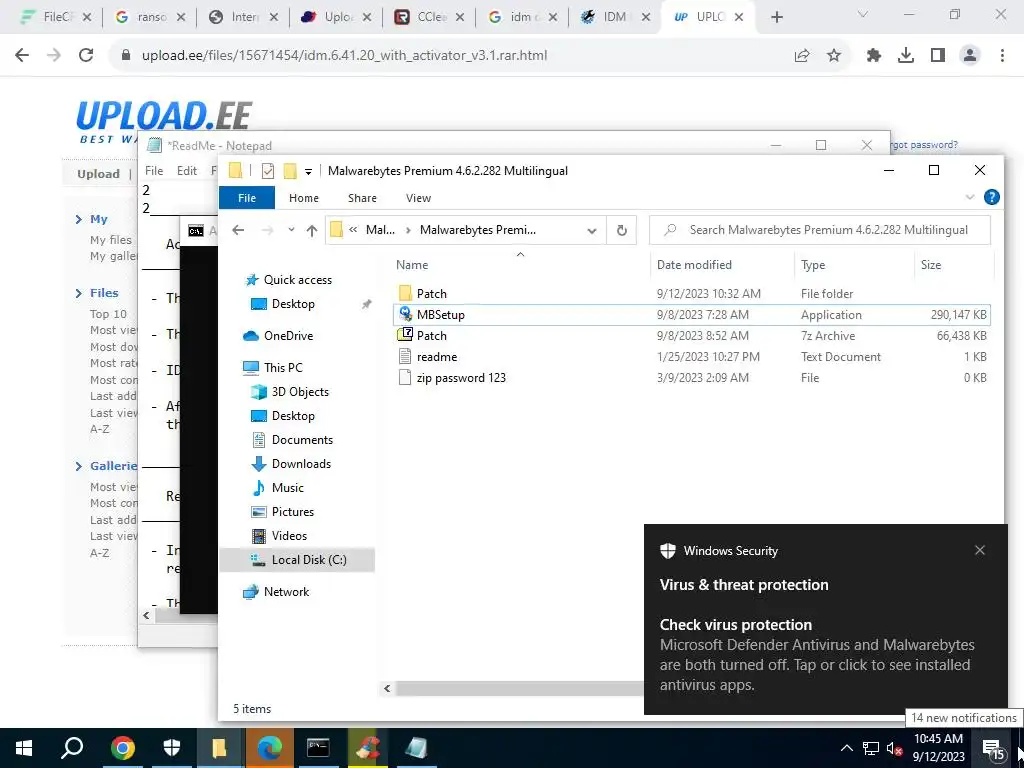Open Chrome downloads icon
The image size is (1024, 768).
(x=906, y=56)
